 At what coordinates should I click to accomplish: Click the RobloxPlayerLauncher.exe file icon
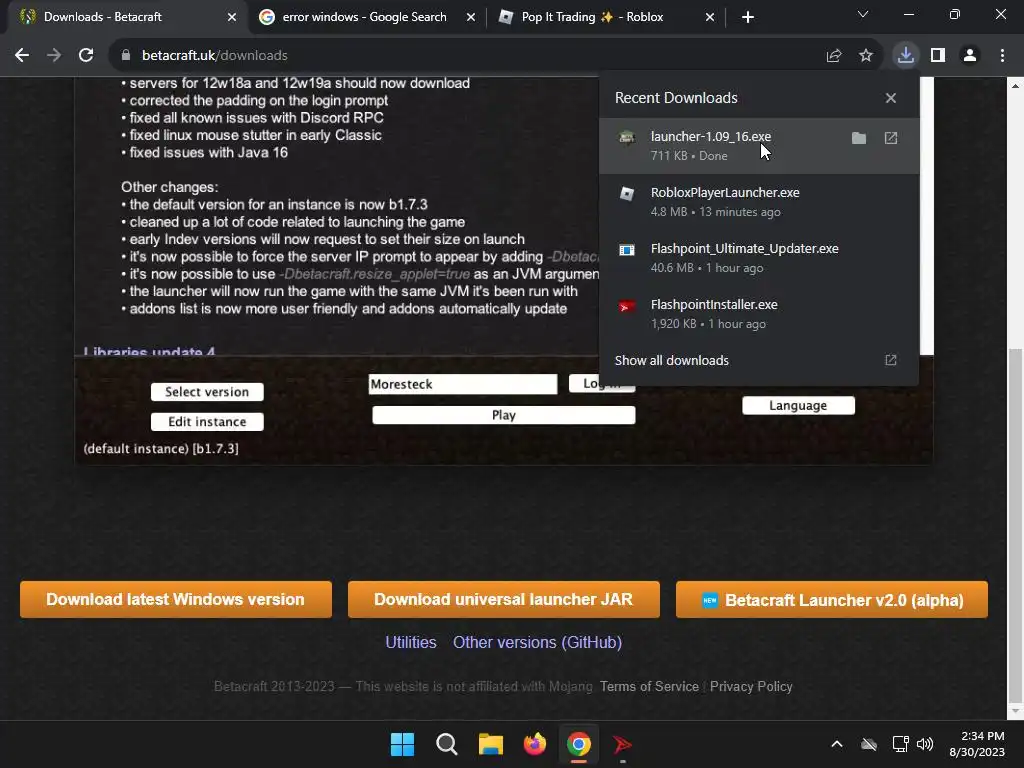[627, 194]
